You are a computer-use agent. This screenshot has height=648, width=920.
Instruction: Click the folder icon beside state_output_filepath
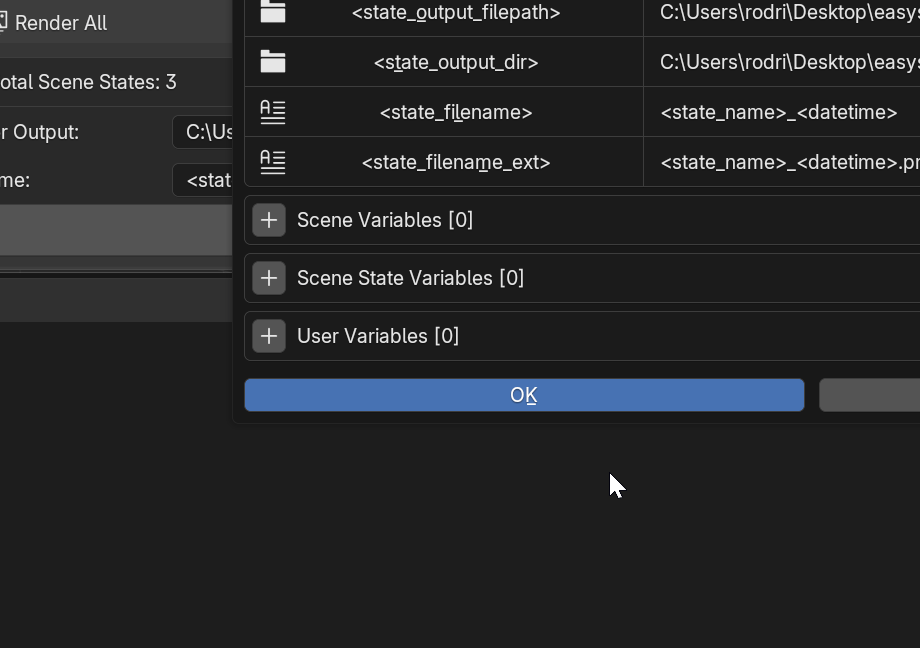tap(272, 11)
